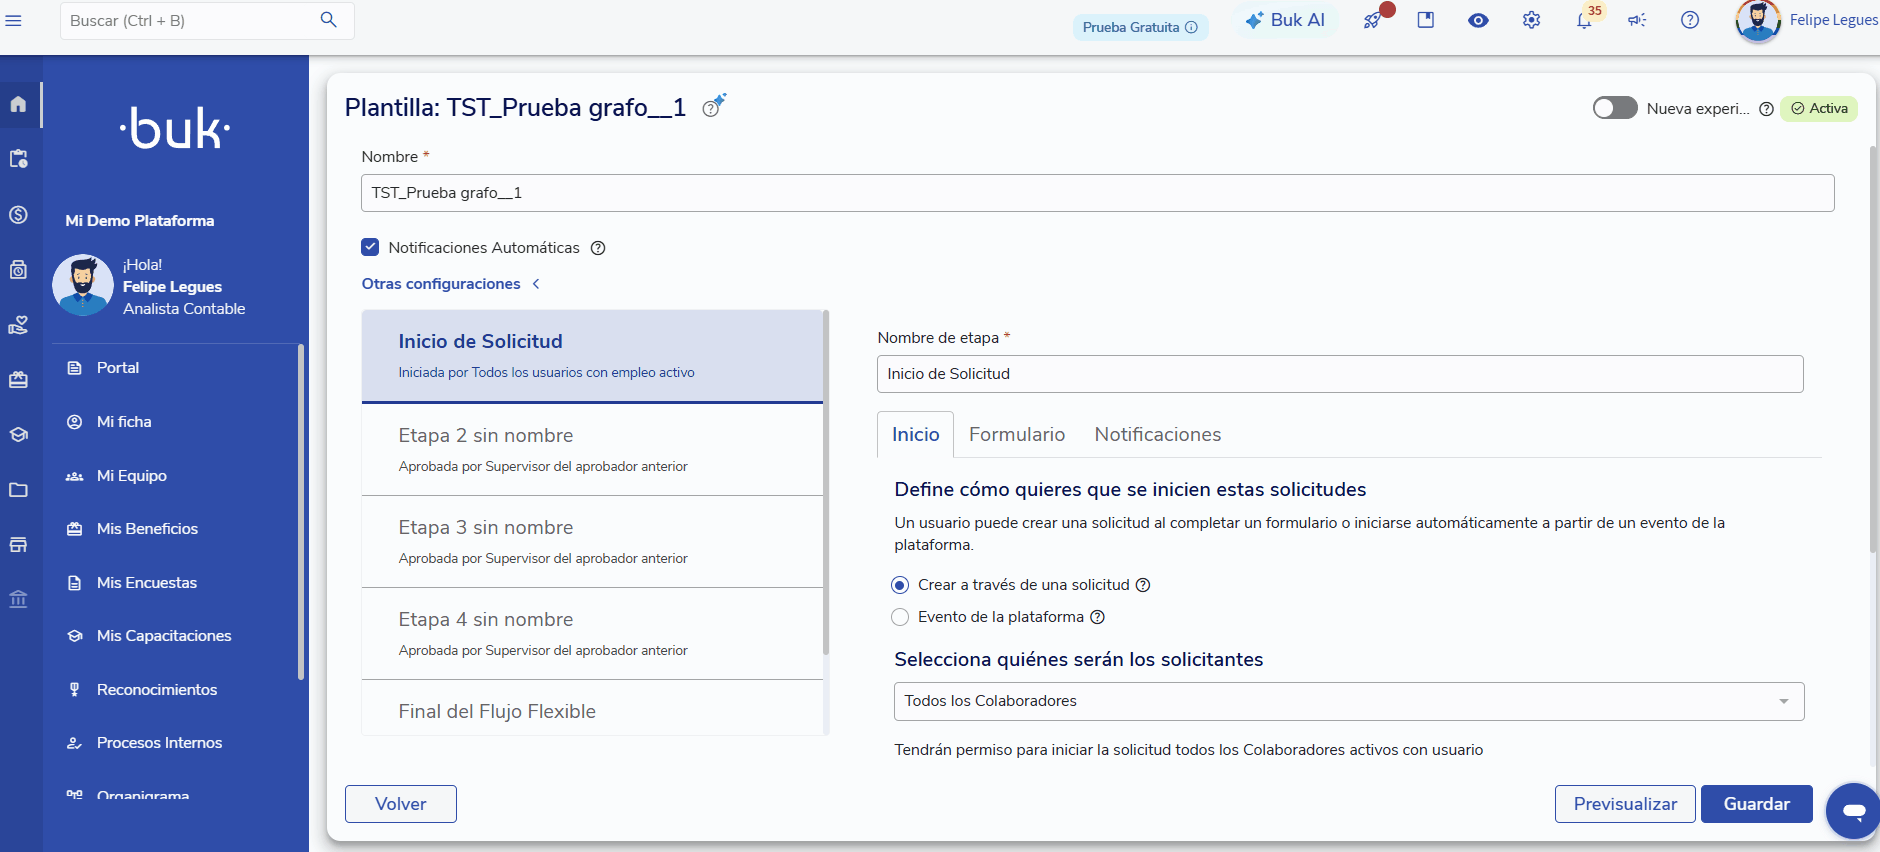Click the briefcase icon in left rail
Image resolution: width=1880 pixels, height=852 pixels.
18,380
